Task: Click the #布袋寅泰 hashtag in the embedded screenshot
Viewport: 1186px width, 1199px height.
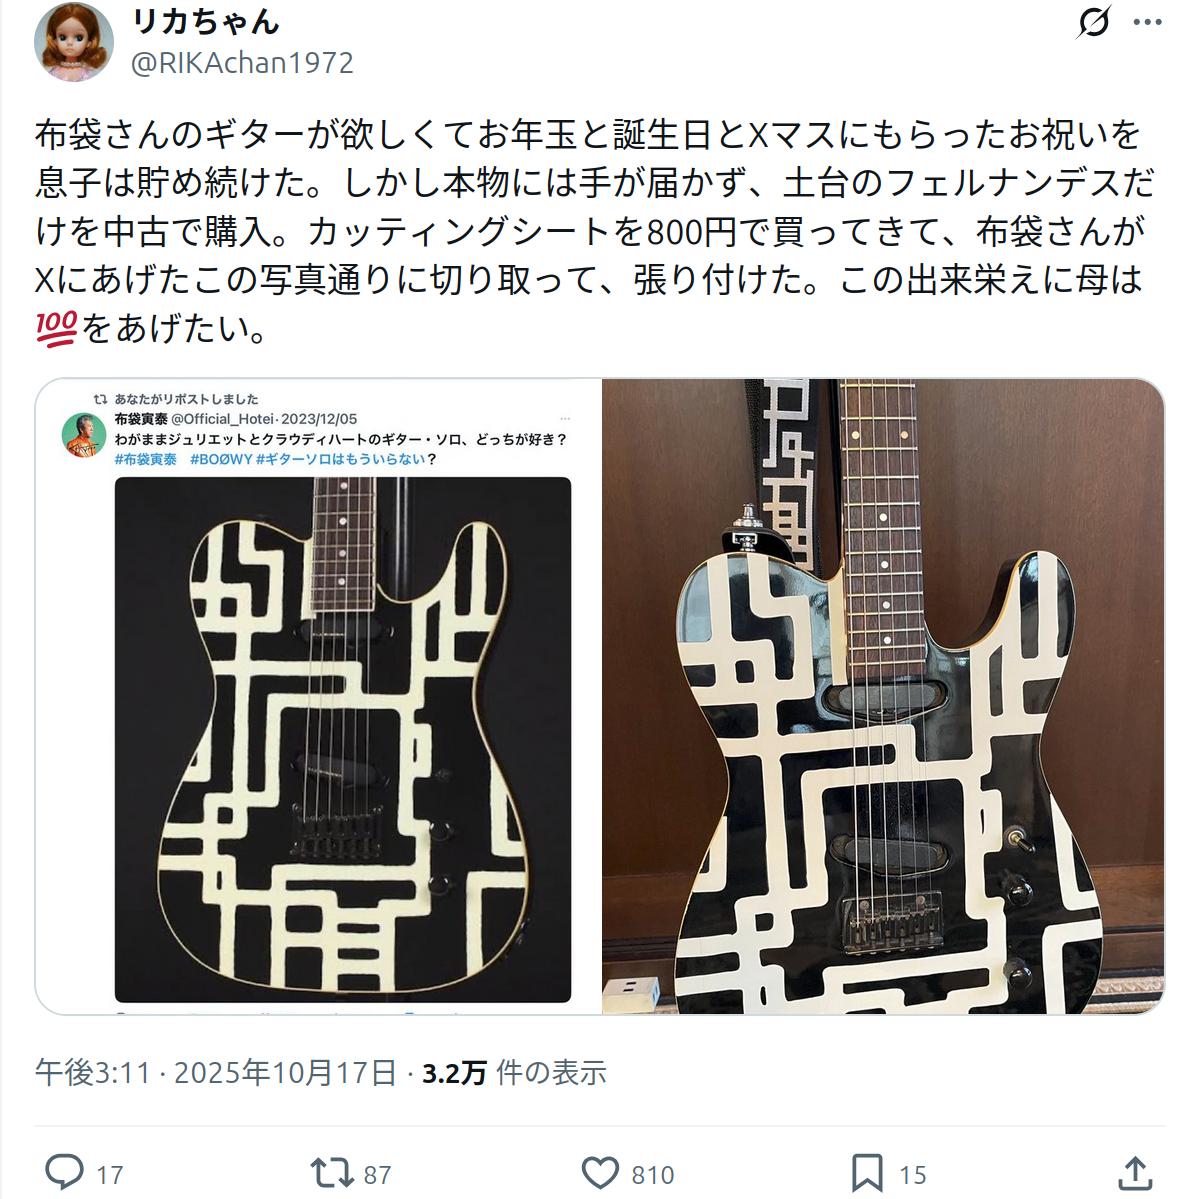Action: click(145, 459)
